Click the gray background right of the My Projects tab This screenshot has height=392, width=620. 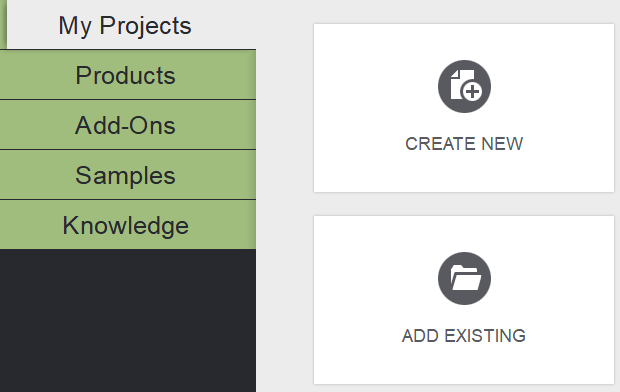click(285, 25)
